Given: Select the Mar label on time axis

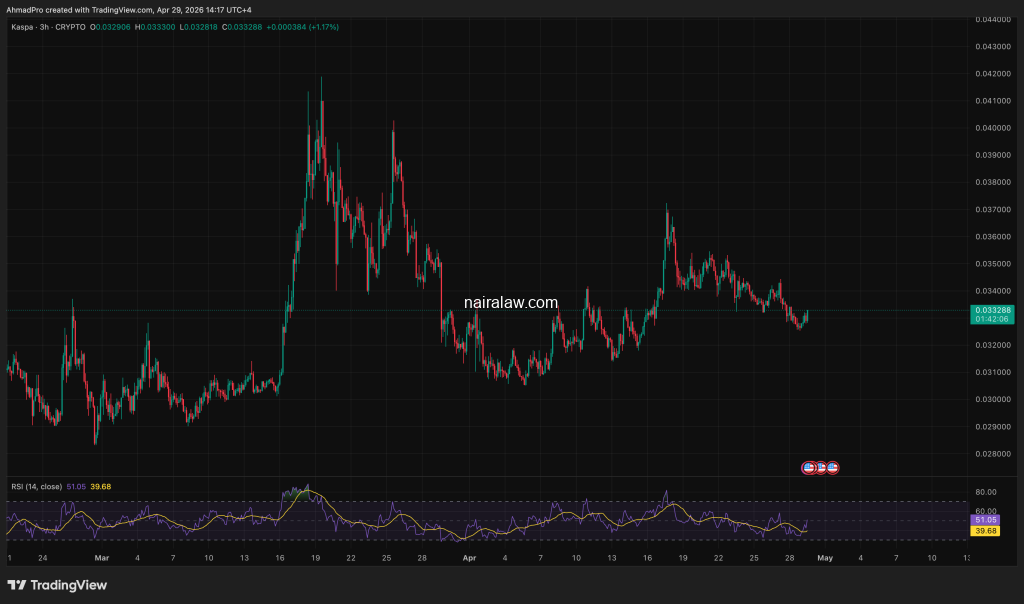Looking at the screenshot, I should 100,557.
